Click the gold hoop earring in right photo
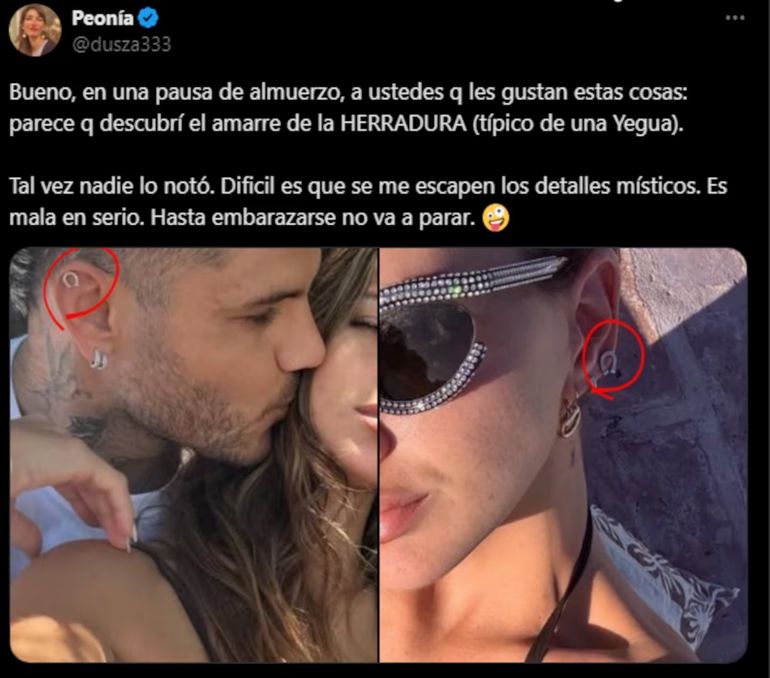 coord(571,417)
